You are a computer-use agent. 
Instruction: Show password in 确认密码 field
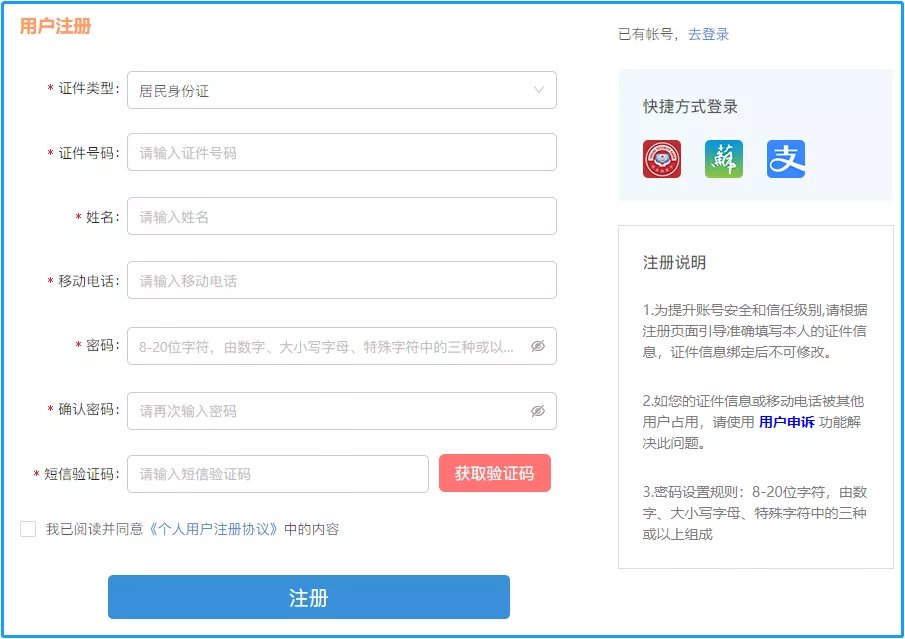538,411
